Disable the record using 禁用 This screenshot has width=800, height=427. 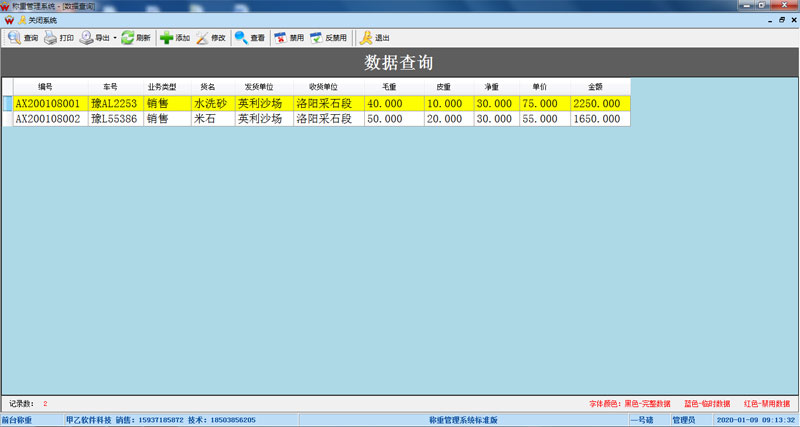pyautogui.click(x=288, y=38)
